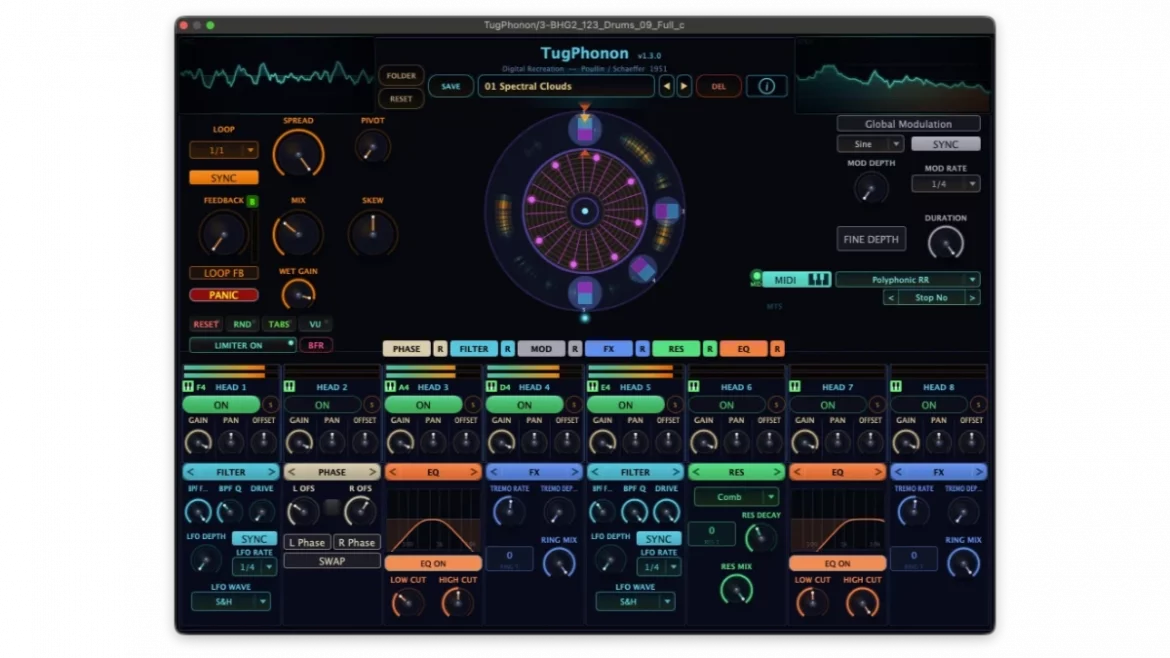Image resolution: width=1170 pixels, height=658 pixels.
Task: Click right arrow on Head 3 EQ selector
Action: pos(473,471)
